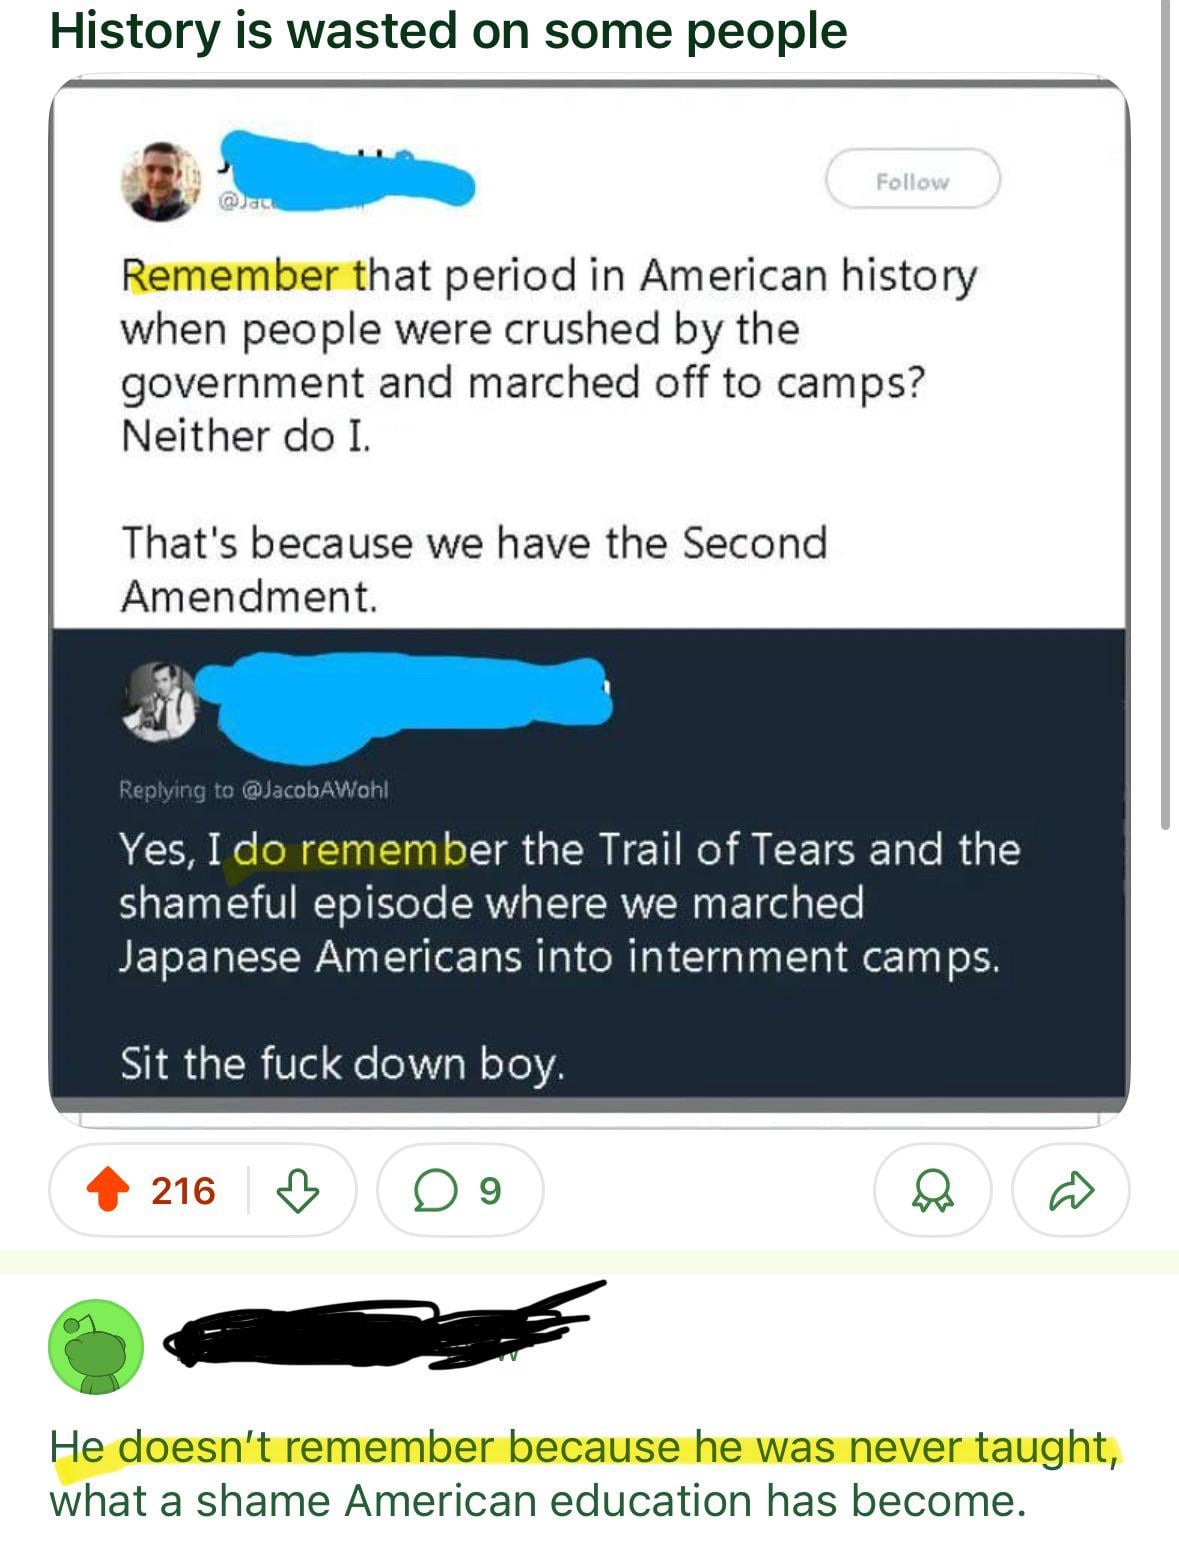The height and width of the screenshot is (1541, 1179).
Task: Upvote the post with 216 points
Action: pyautogui.click(x=108, y=1190)
